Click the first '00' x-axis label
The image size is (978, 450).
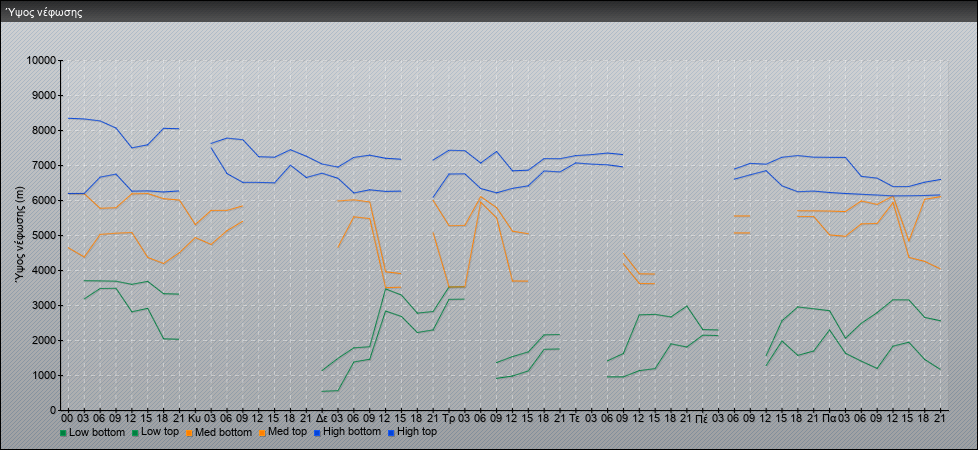[67, 418]
